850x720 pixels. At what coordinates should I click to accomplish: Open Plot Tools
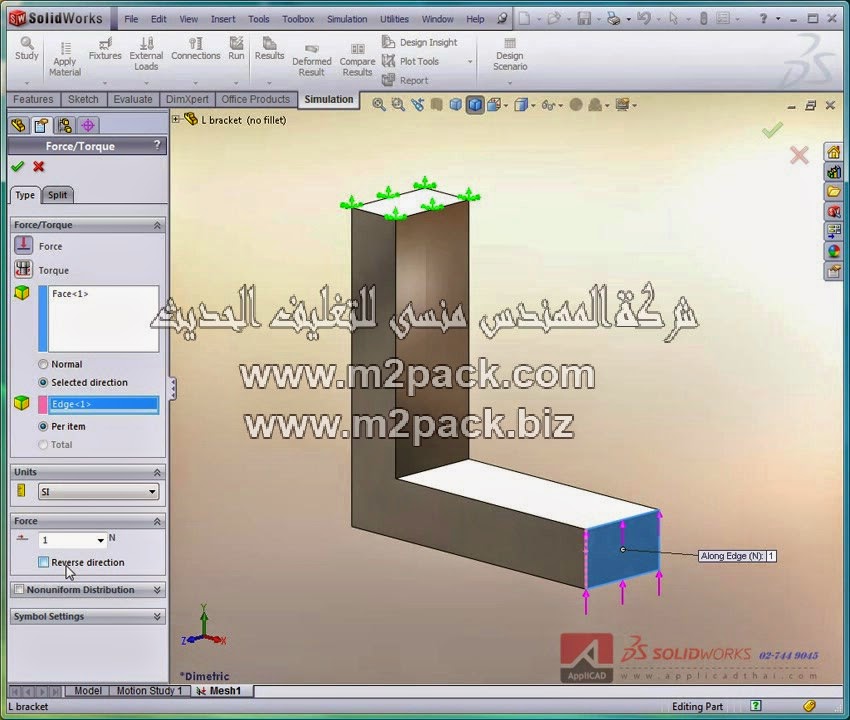click(x=411, y=61)
